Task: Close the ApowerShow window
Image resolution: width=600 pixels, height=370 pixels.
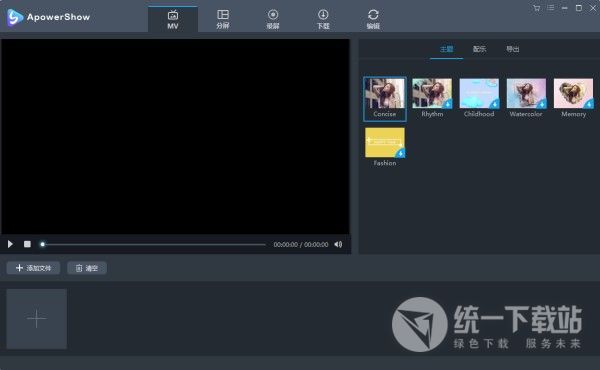Action: (x=593, y=8)
